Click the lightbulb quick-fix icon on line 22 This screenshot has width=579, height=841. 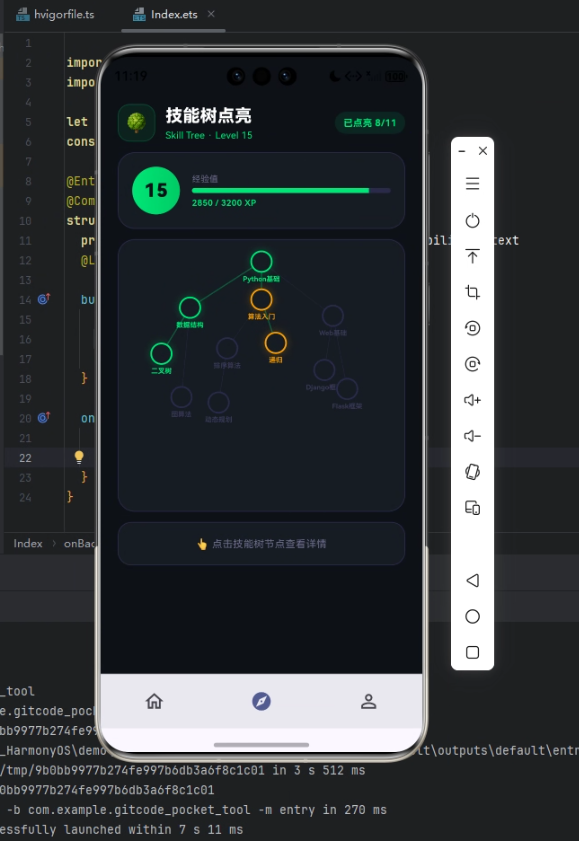[79, 457]
